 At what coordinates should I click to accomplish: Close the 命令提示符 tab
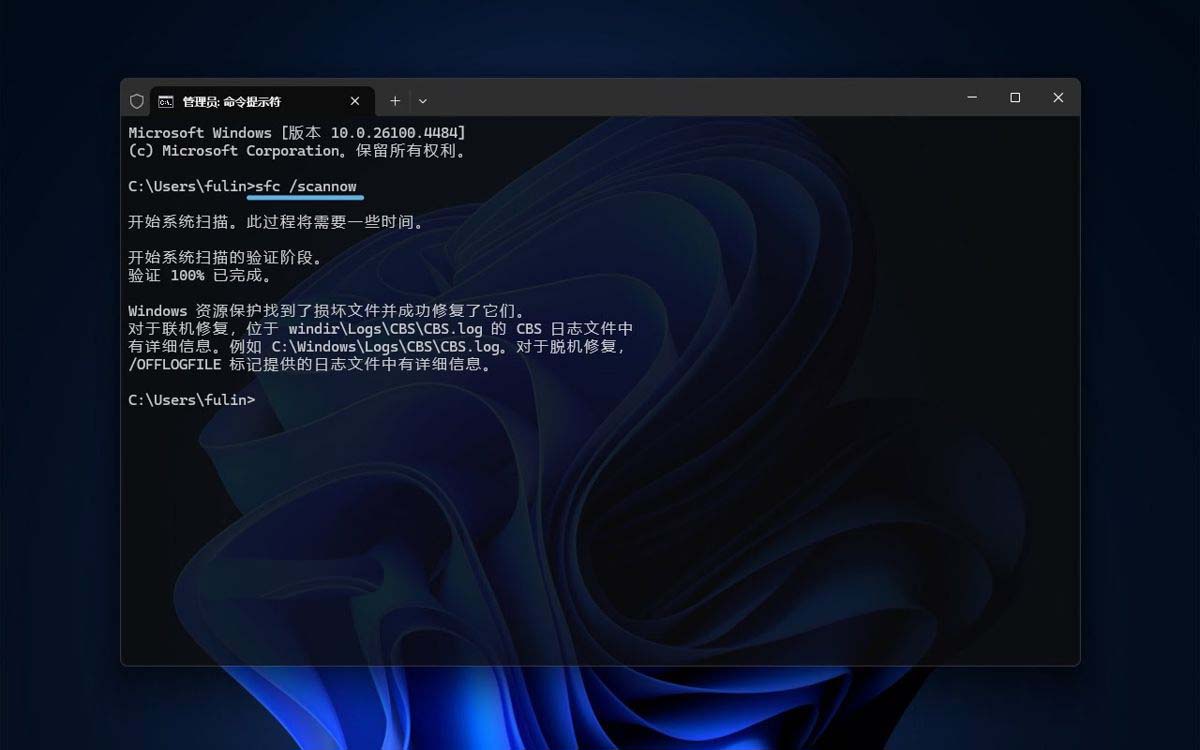coord(355,101)
